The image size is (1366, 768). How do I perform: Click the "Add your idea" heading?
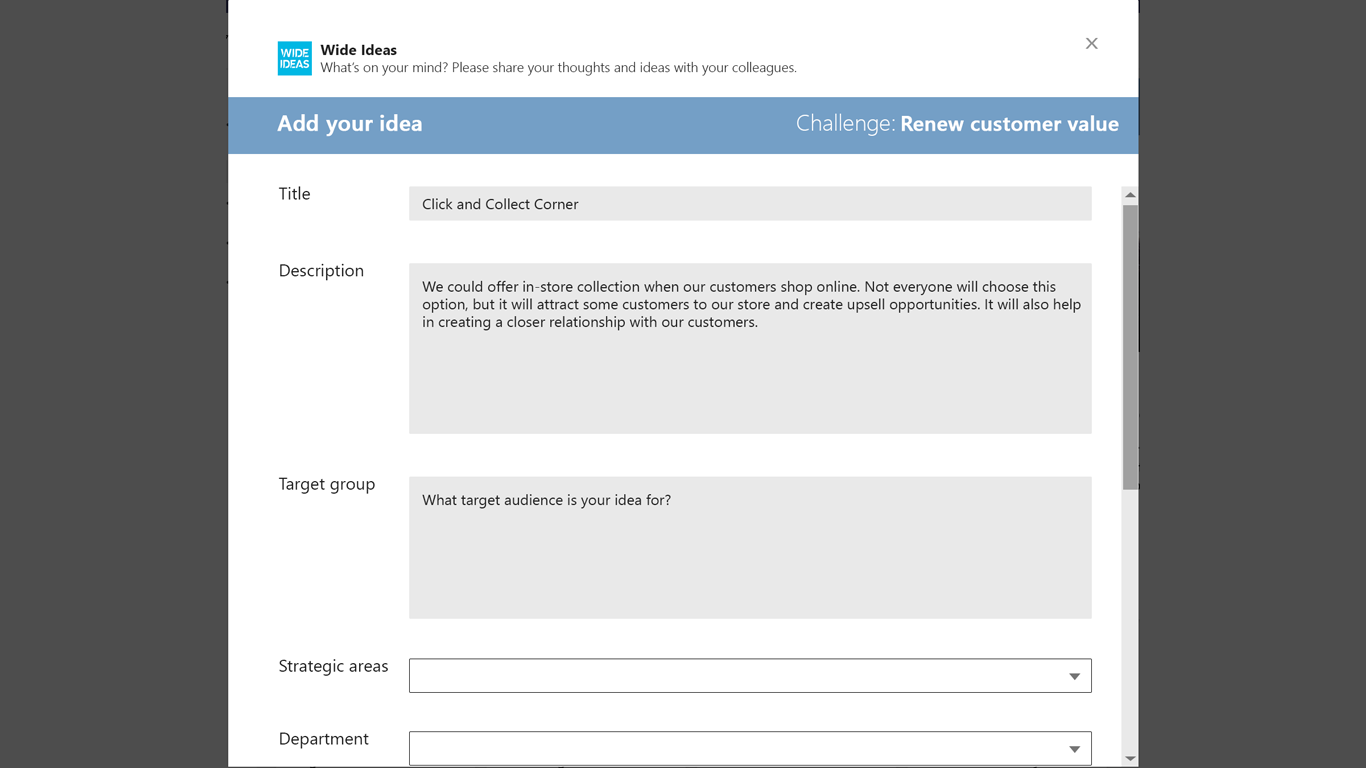click(350, 124)
